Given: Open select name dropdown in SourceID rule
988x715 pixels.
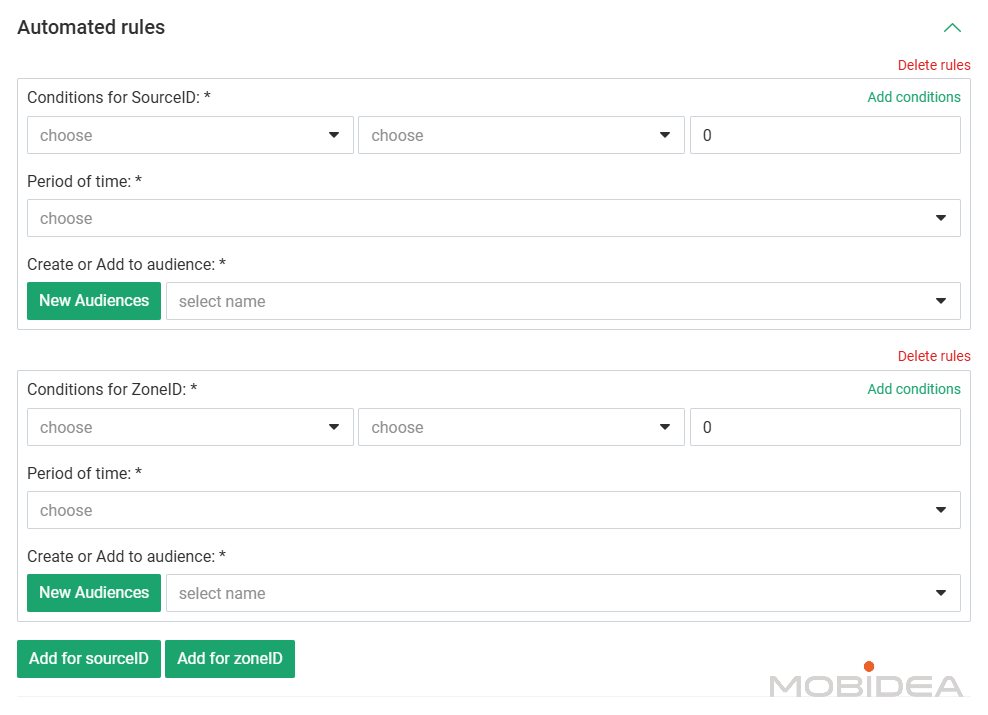Looking at the screenshot, I should pyautogui.click(x=563, y=301).
